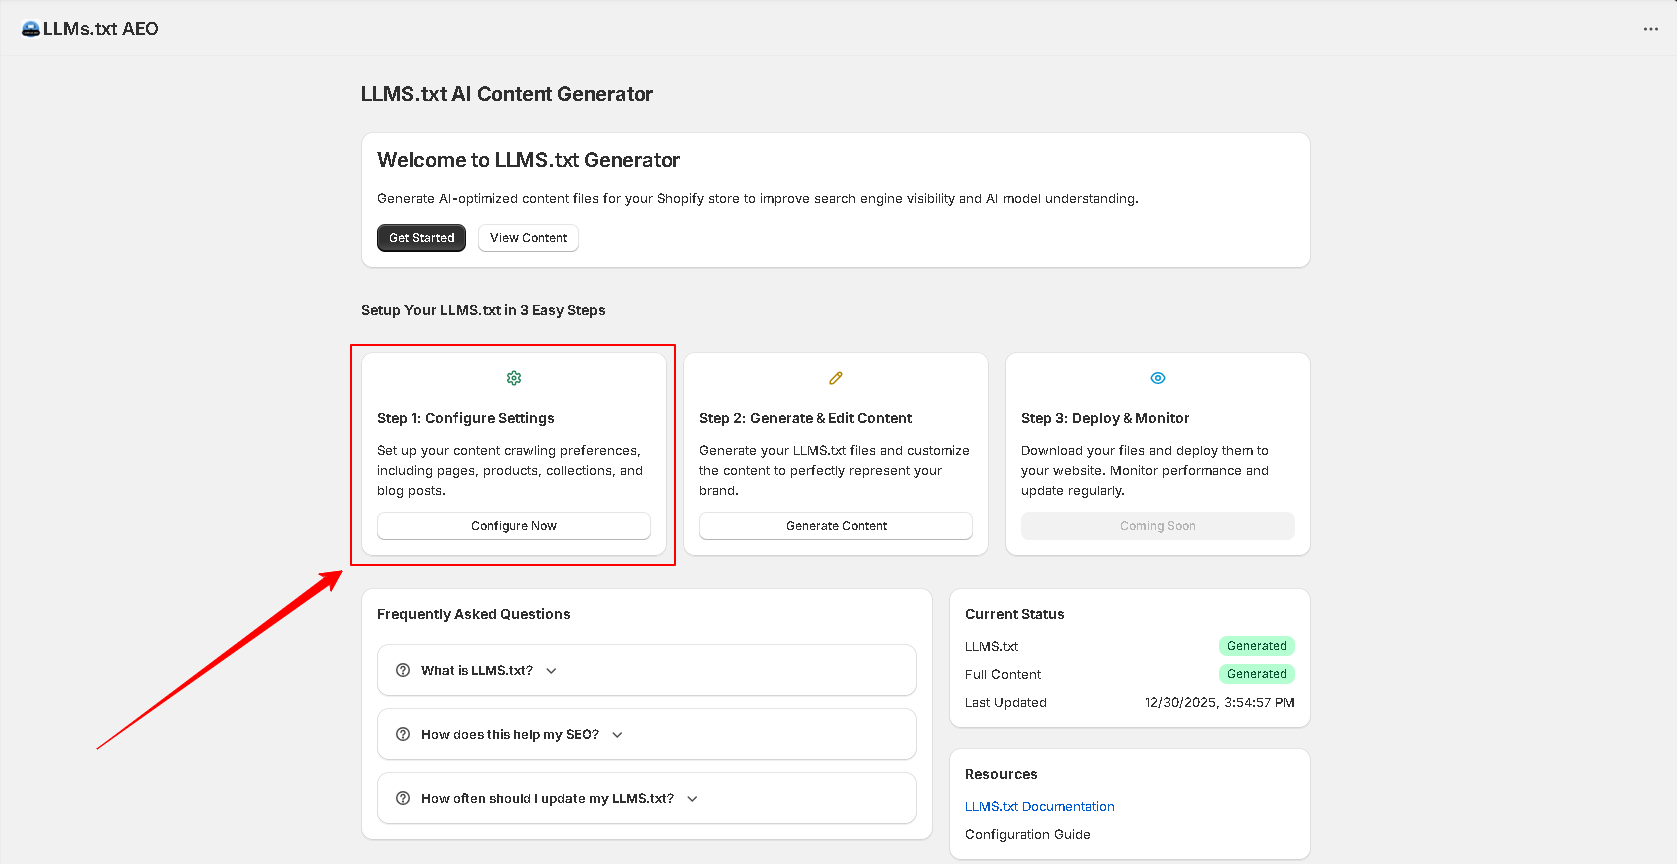Screen dimensions: 1677x864
Task: Expand the How does this help my SEO? chevron
Action: (x=617, y=735)
